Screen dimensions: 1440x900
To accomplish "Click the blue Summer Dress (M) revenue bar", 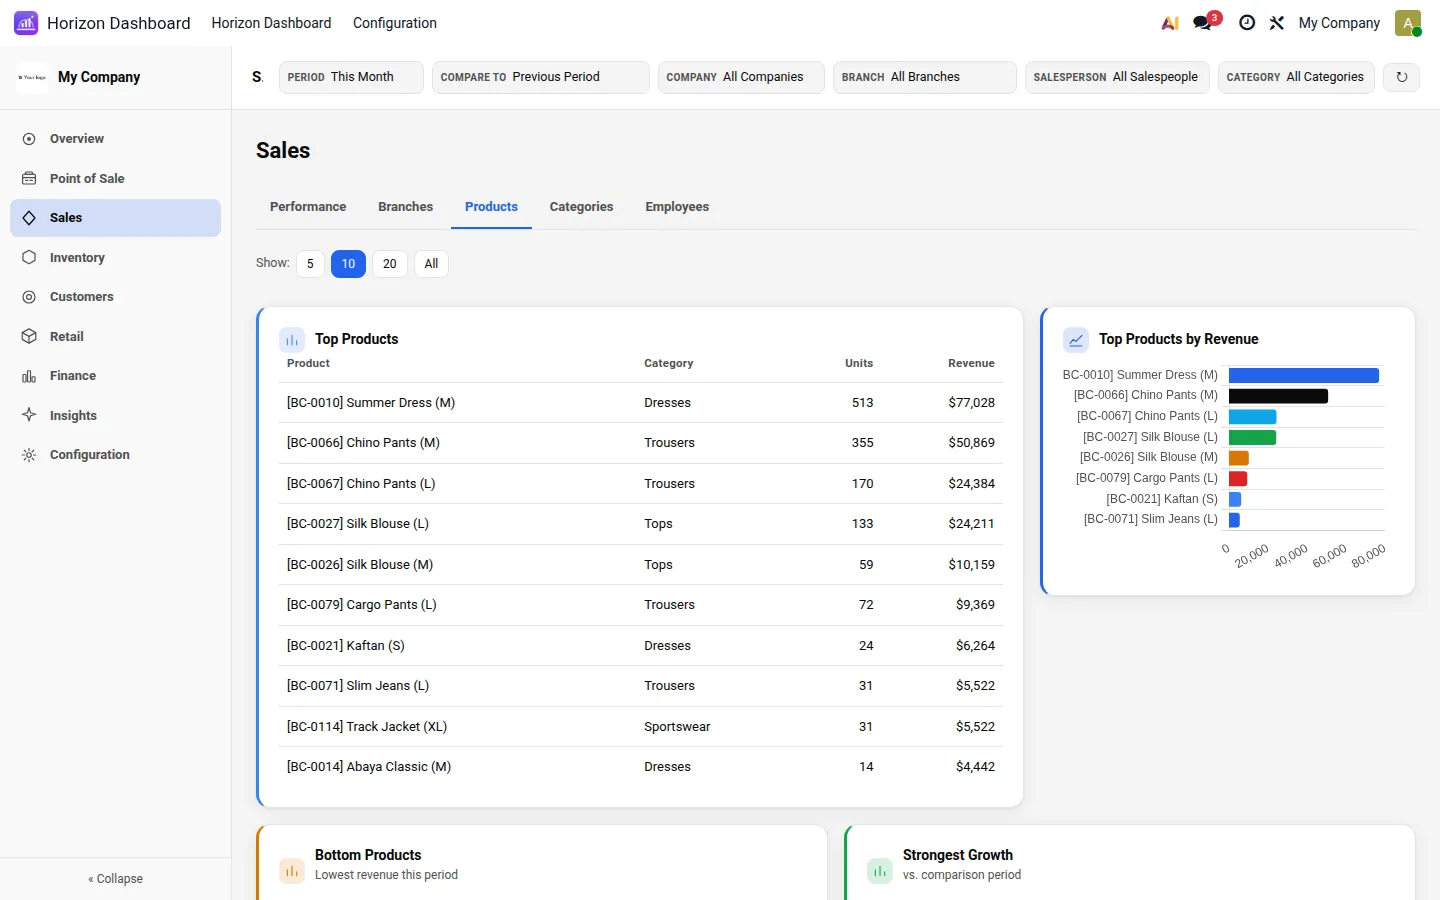I will [1304, 376].
